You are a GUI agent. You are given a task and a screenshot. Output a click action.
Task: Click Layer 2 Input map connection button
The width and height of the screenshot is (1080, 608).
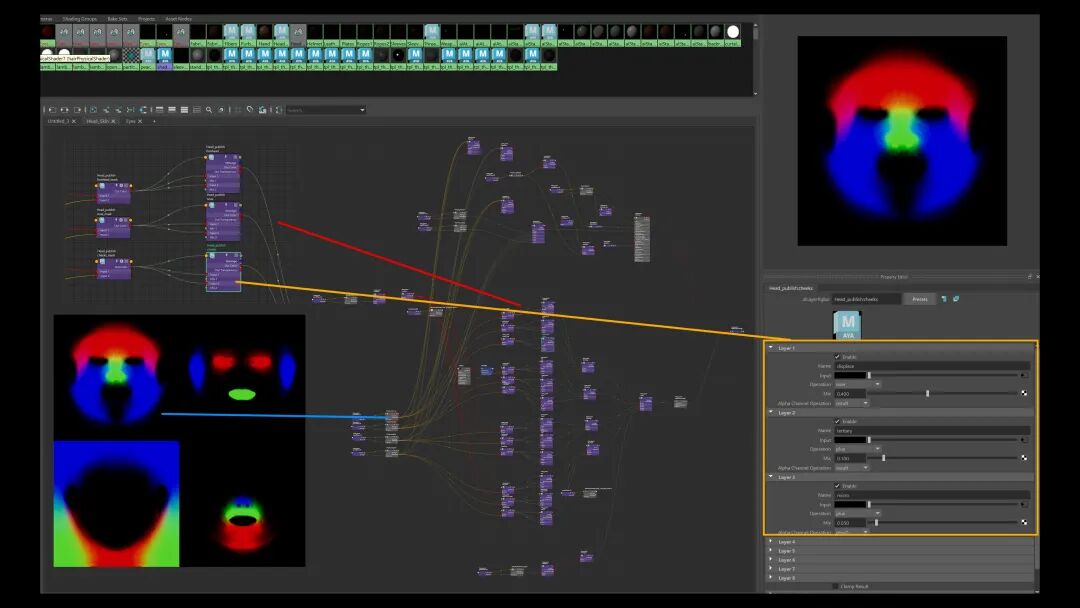click(1024, 440)
